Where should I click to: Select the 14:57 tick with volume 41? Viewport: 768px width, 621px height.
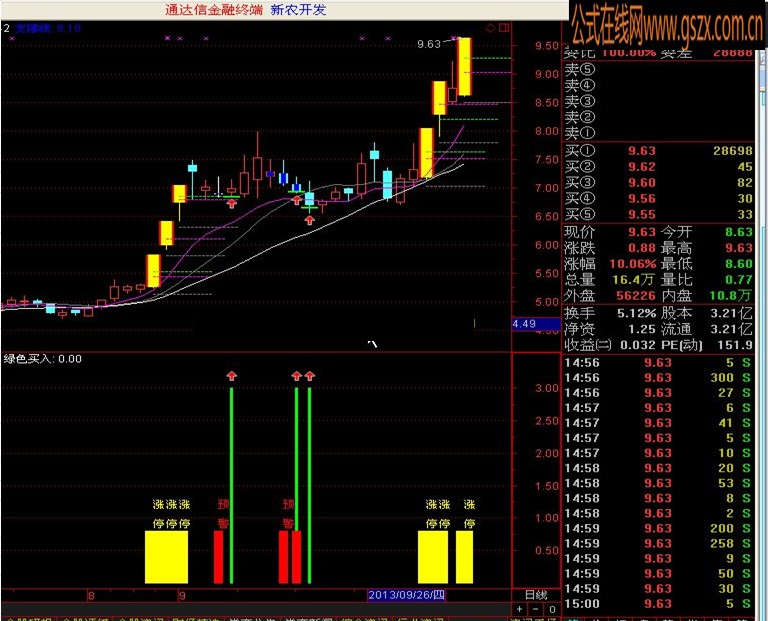658,423
